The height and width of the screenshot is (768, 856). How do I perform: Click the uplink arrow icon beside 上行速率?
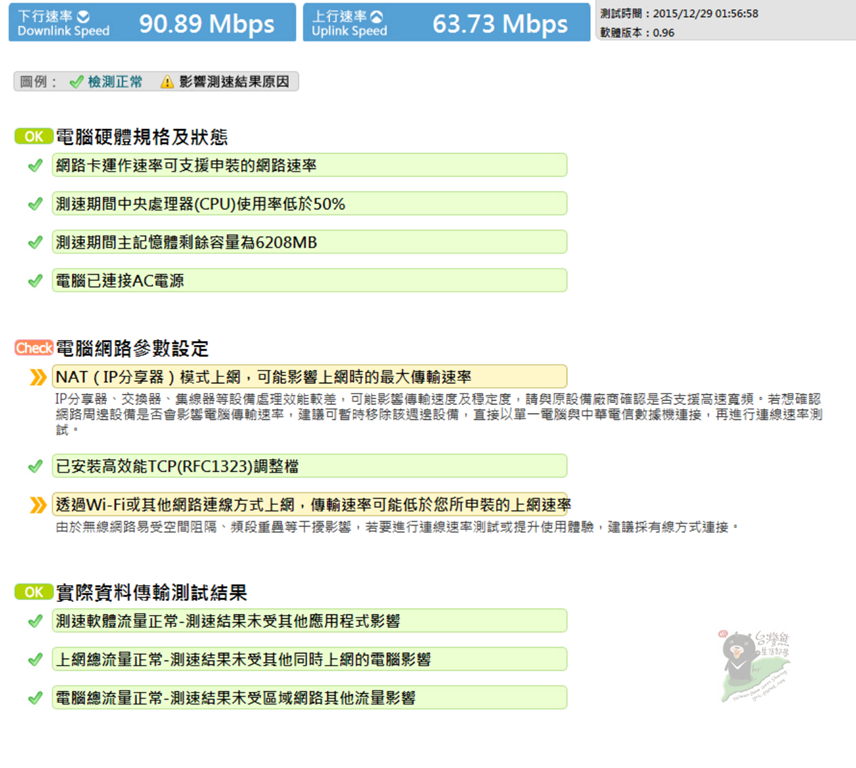[x=377, y=16]
